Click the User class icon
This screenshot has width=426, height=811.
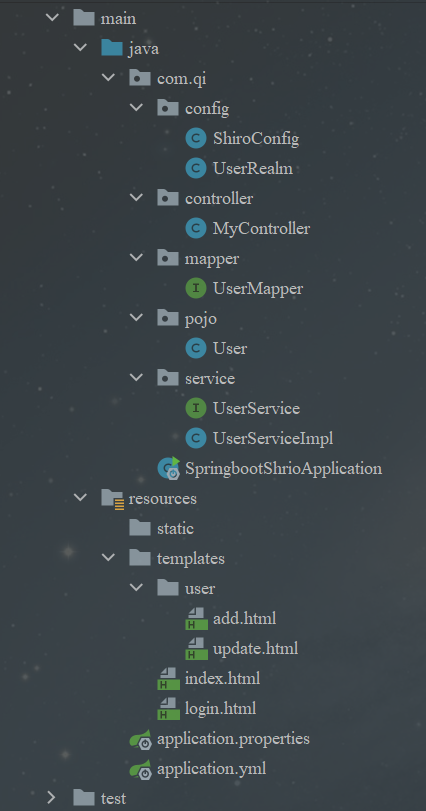tap(195, 348)
